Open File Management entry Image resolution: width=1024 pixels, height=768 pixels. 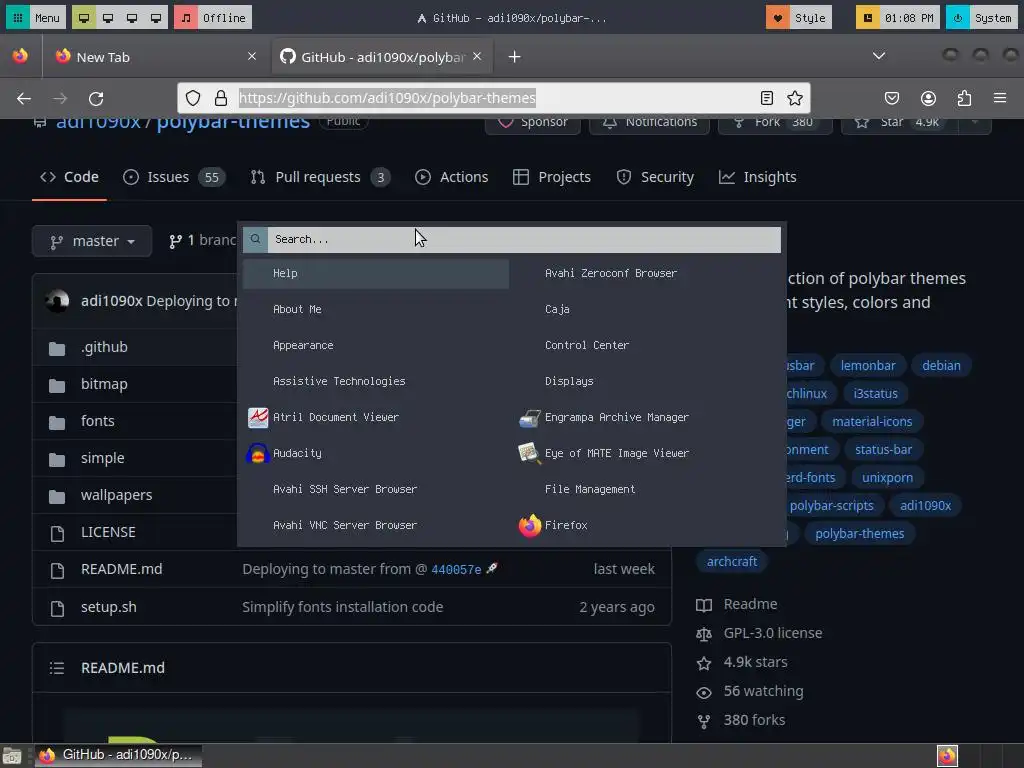[648, 489]
